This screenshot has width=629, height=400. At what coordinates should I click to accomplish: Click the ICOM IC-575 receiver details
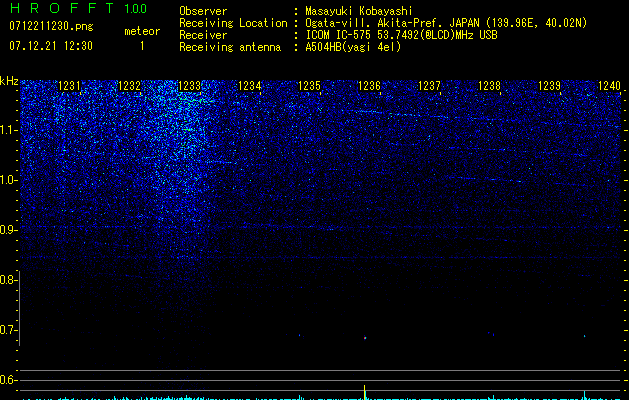(x=401, y=35)
